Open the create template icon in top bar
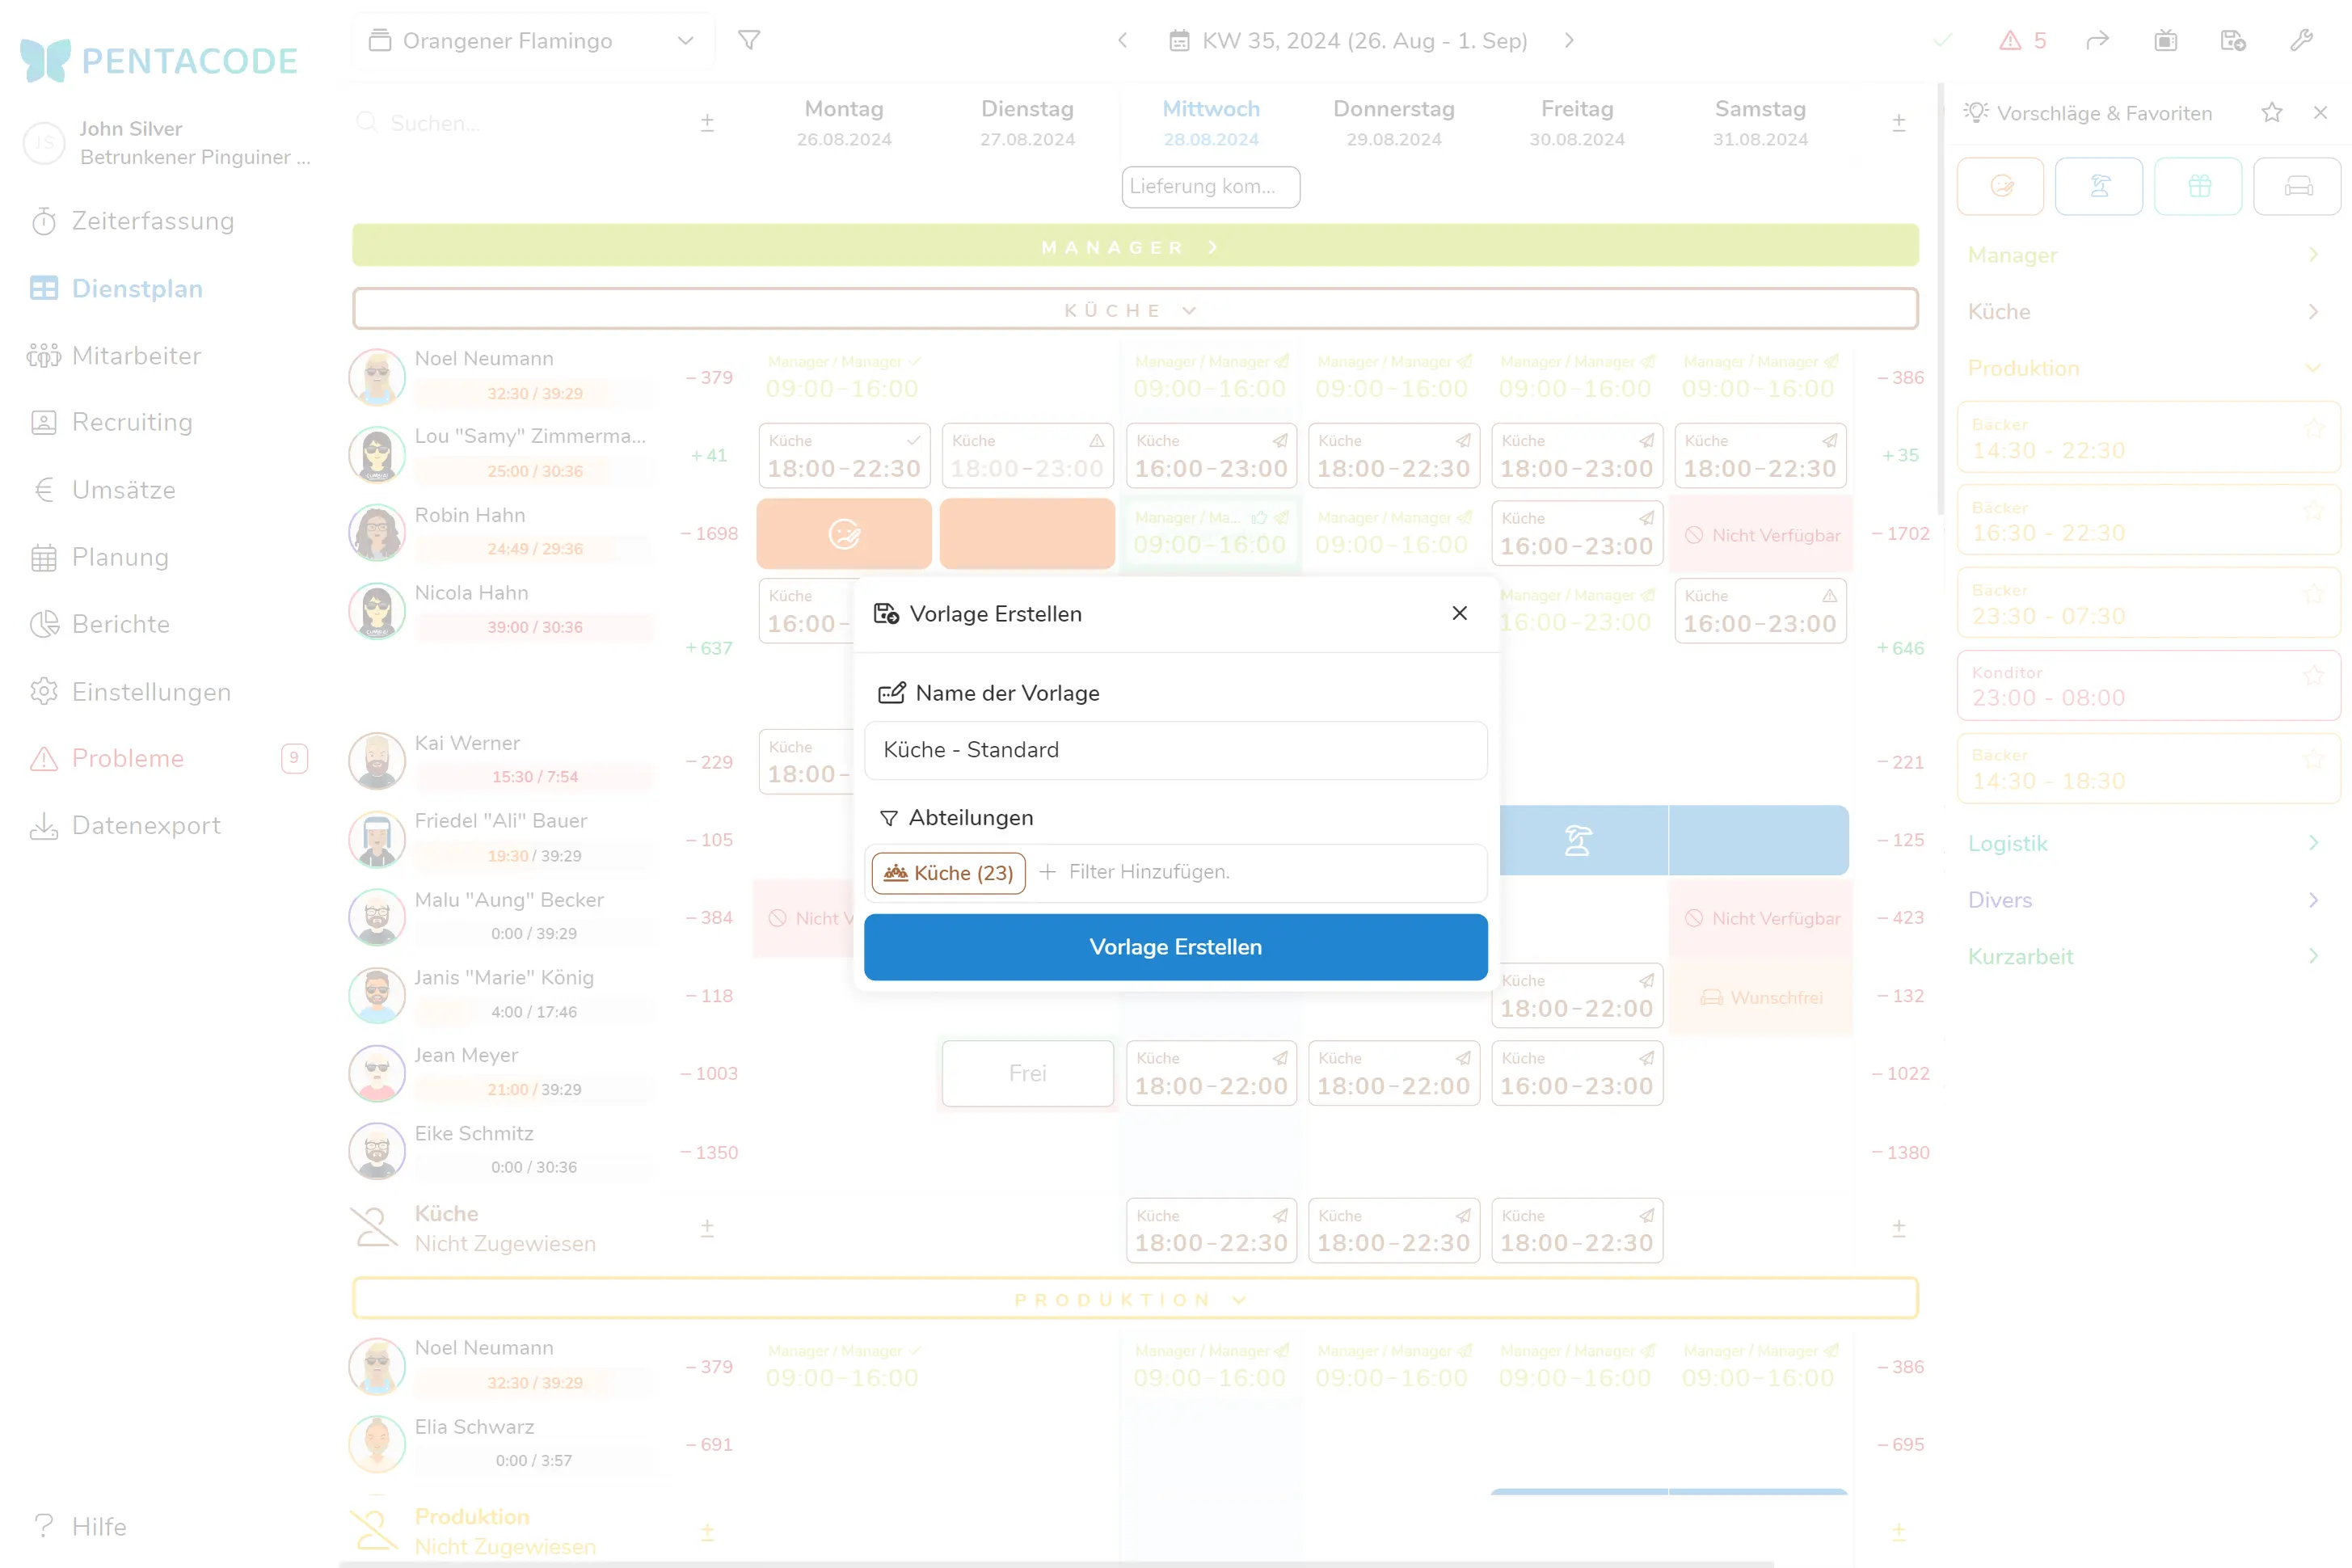The width and height of the screenshot is (2352, 1568). (2232, 40)
